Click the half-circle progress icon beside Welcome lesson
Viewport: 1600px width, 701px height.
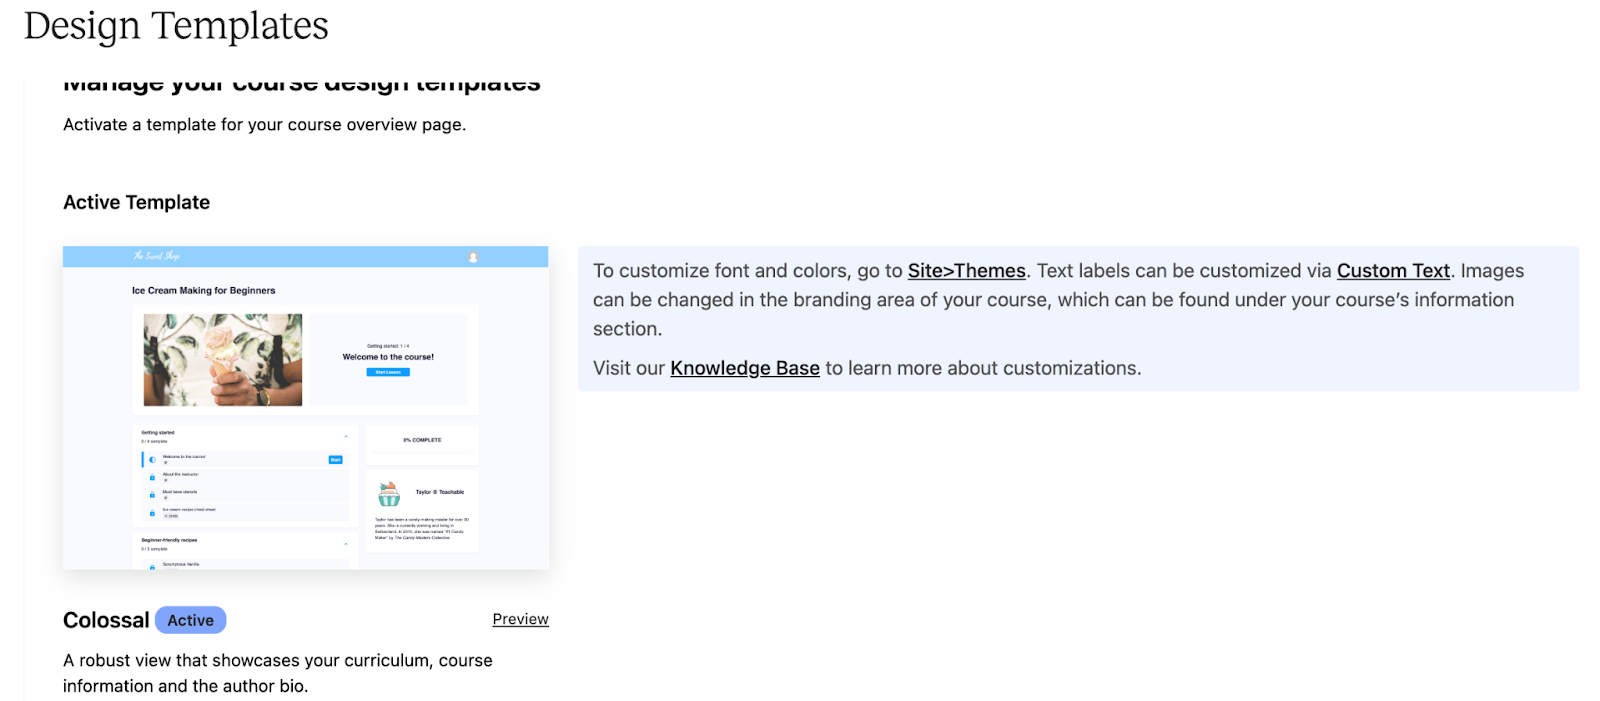coord(153,460)
